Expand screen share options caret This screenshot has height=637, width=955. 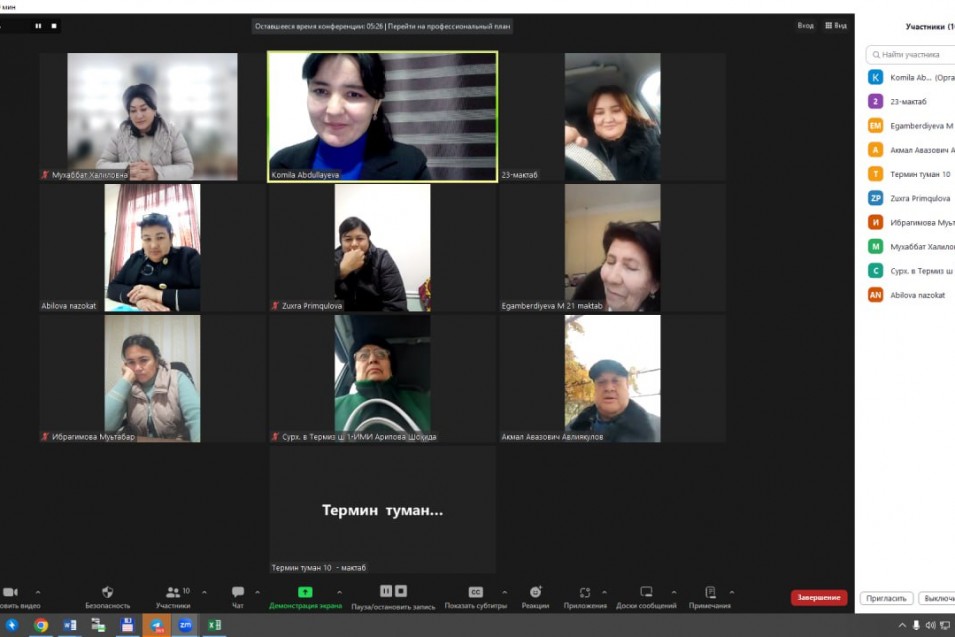339,592
